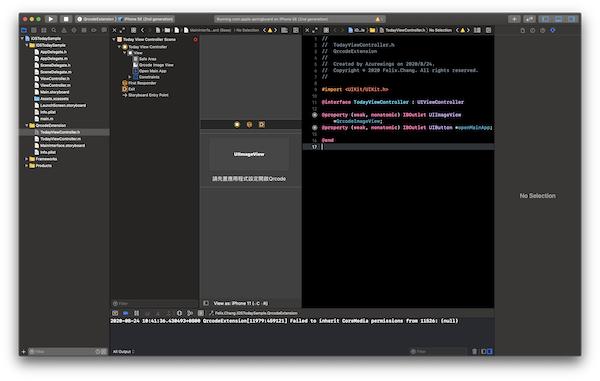Click the outlet connection circle for openMainApp

(315, 127)
